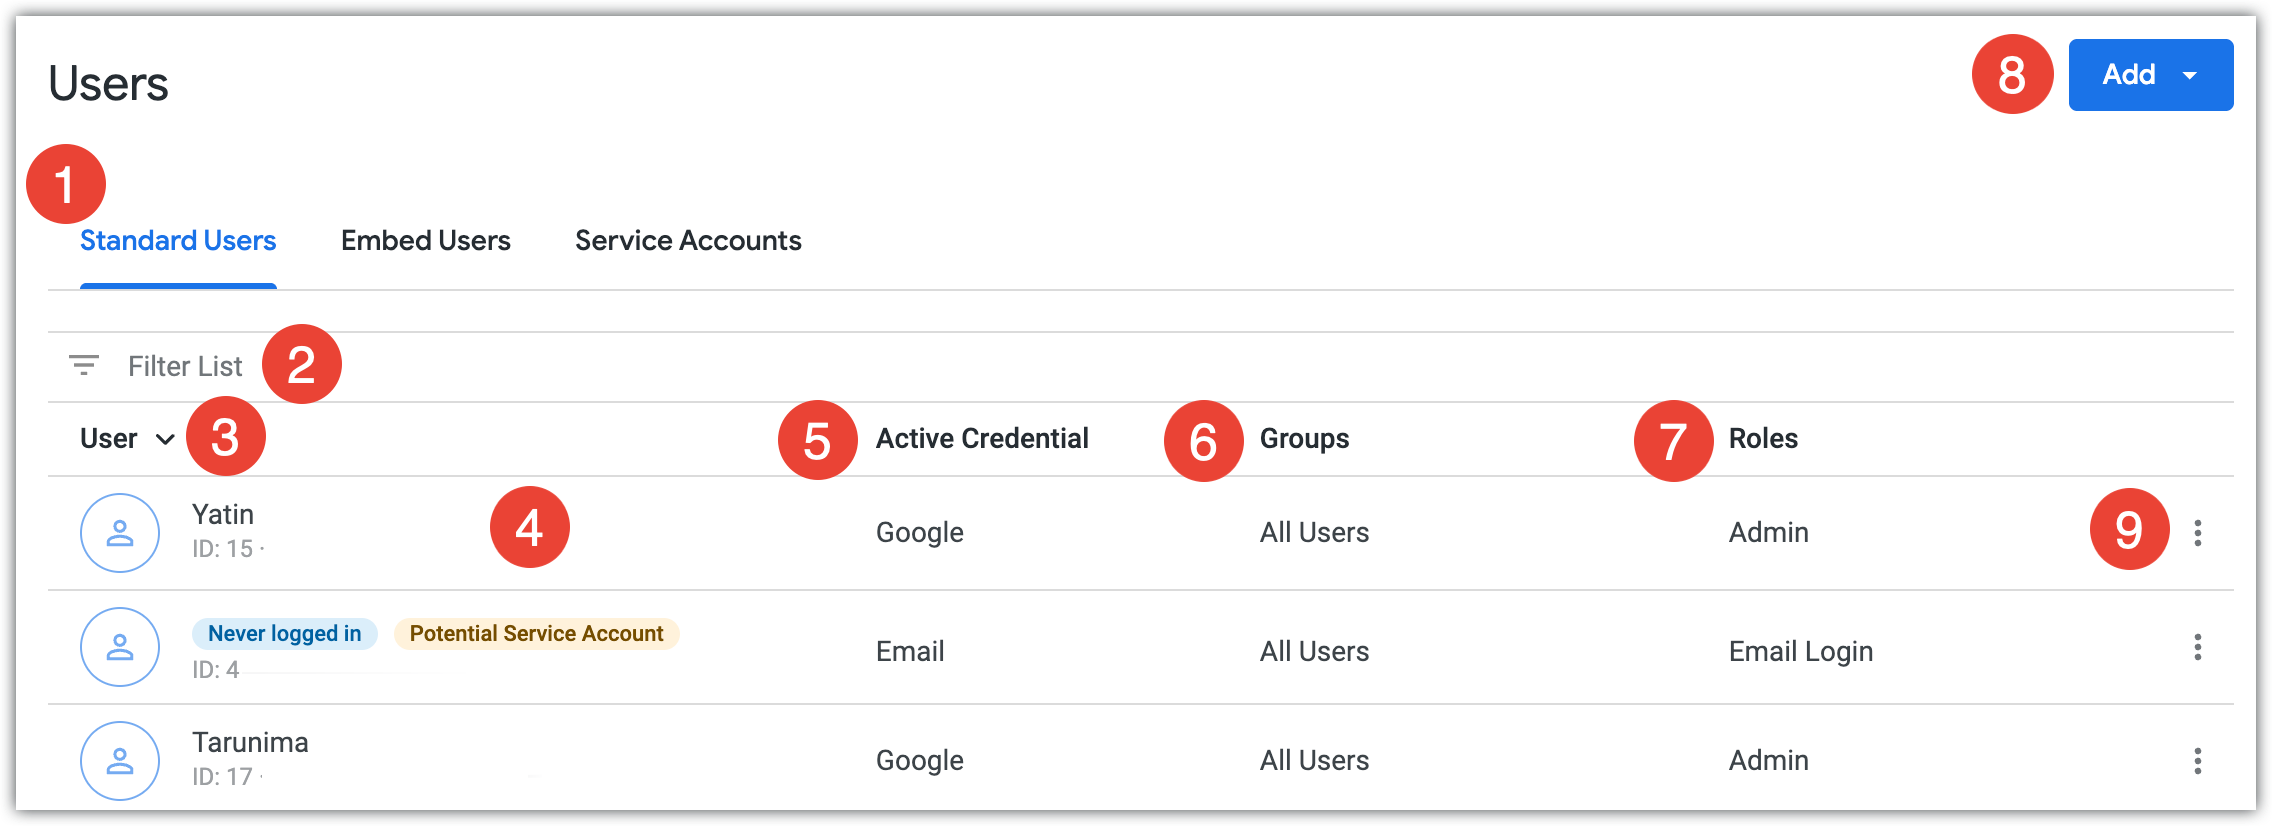Click the Groups column header

click(1304, 439)
